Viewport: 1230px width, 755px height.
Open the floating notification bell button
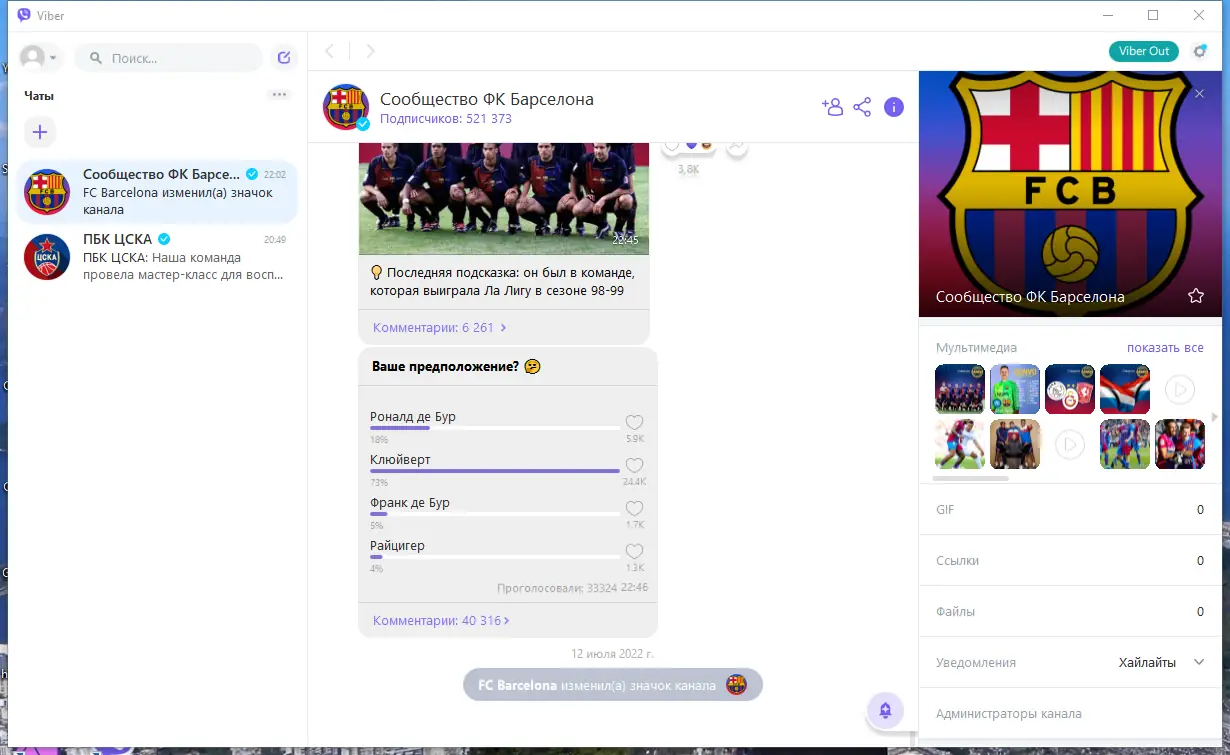pos(885,708)
